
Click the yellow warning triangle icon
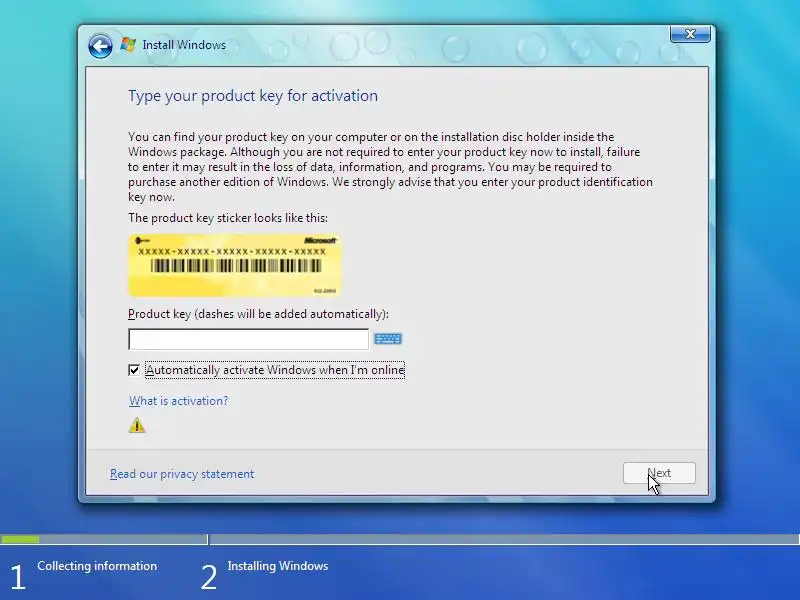pyautogui.click(x=137, y=425)
